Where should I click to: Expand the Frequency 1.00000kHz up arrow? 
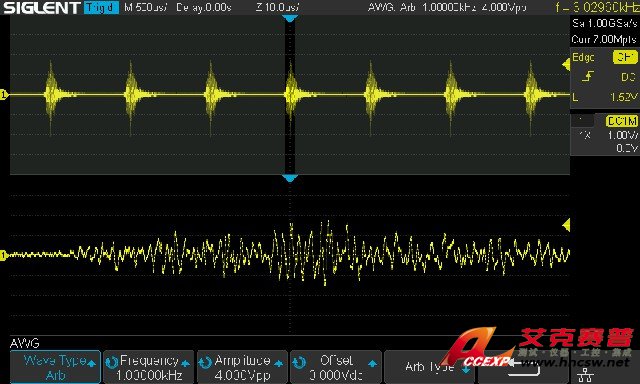pos(186,363)
